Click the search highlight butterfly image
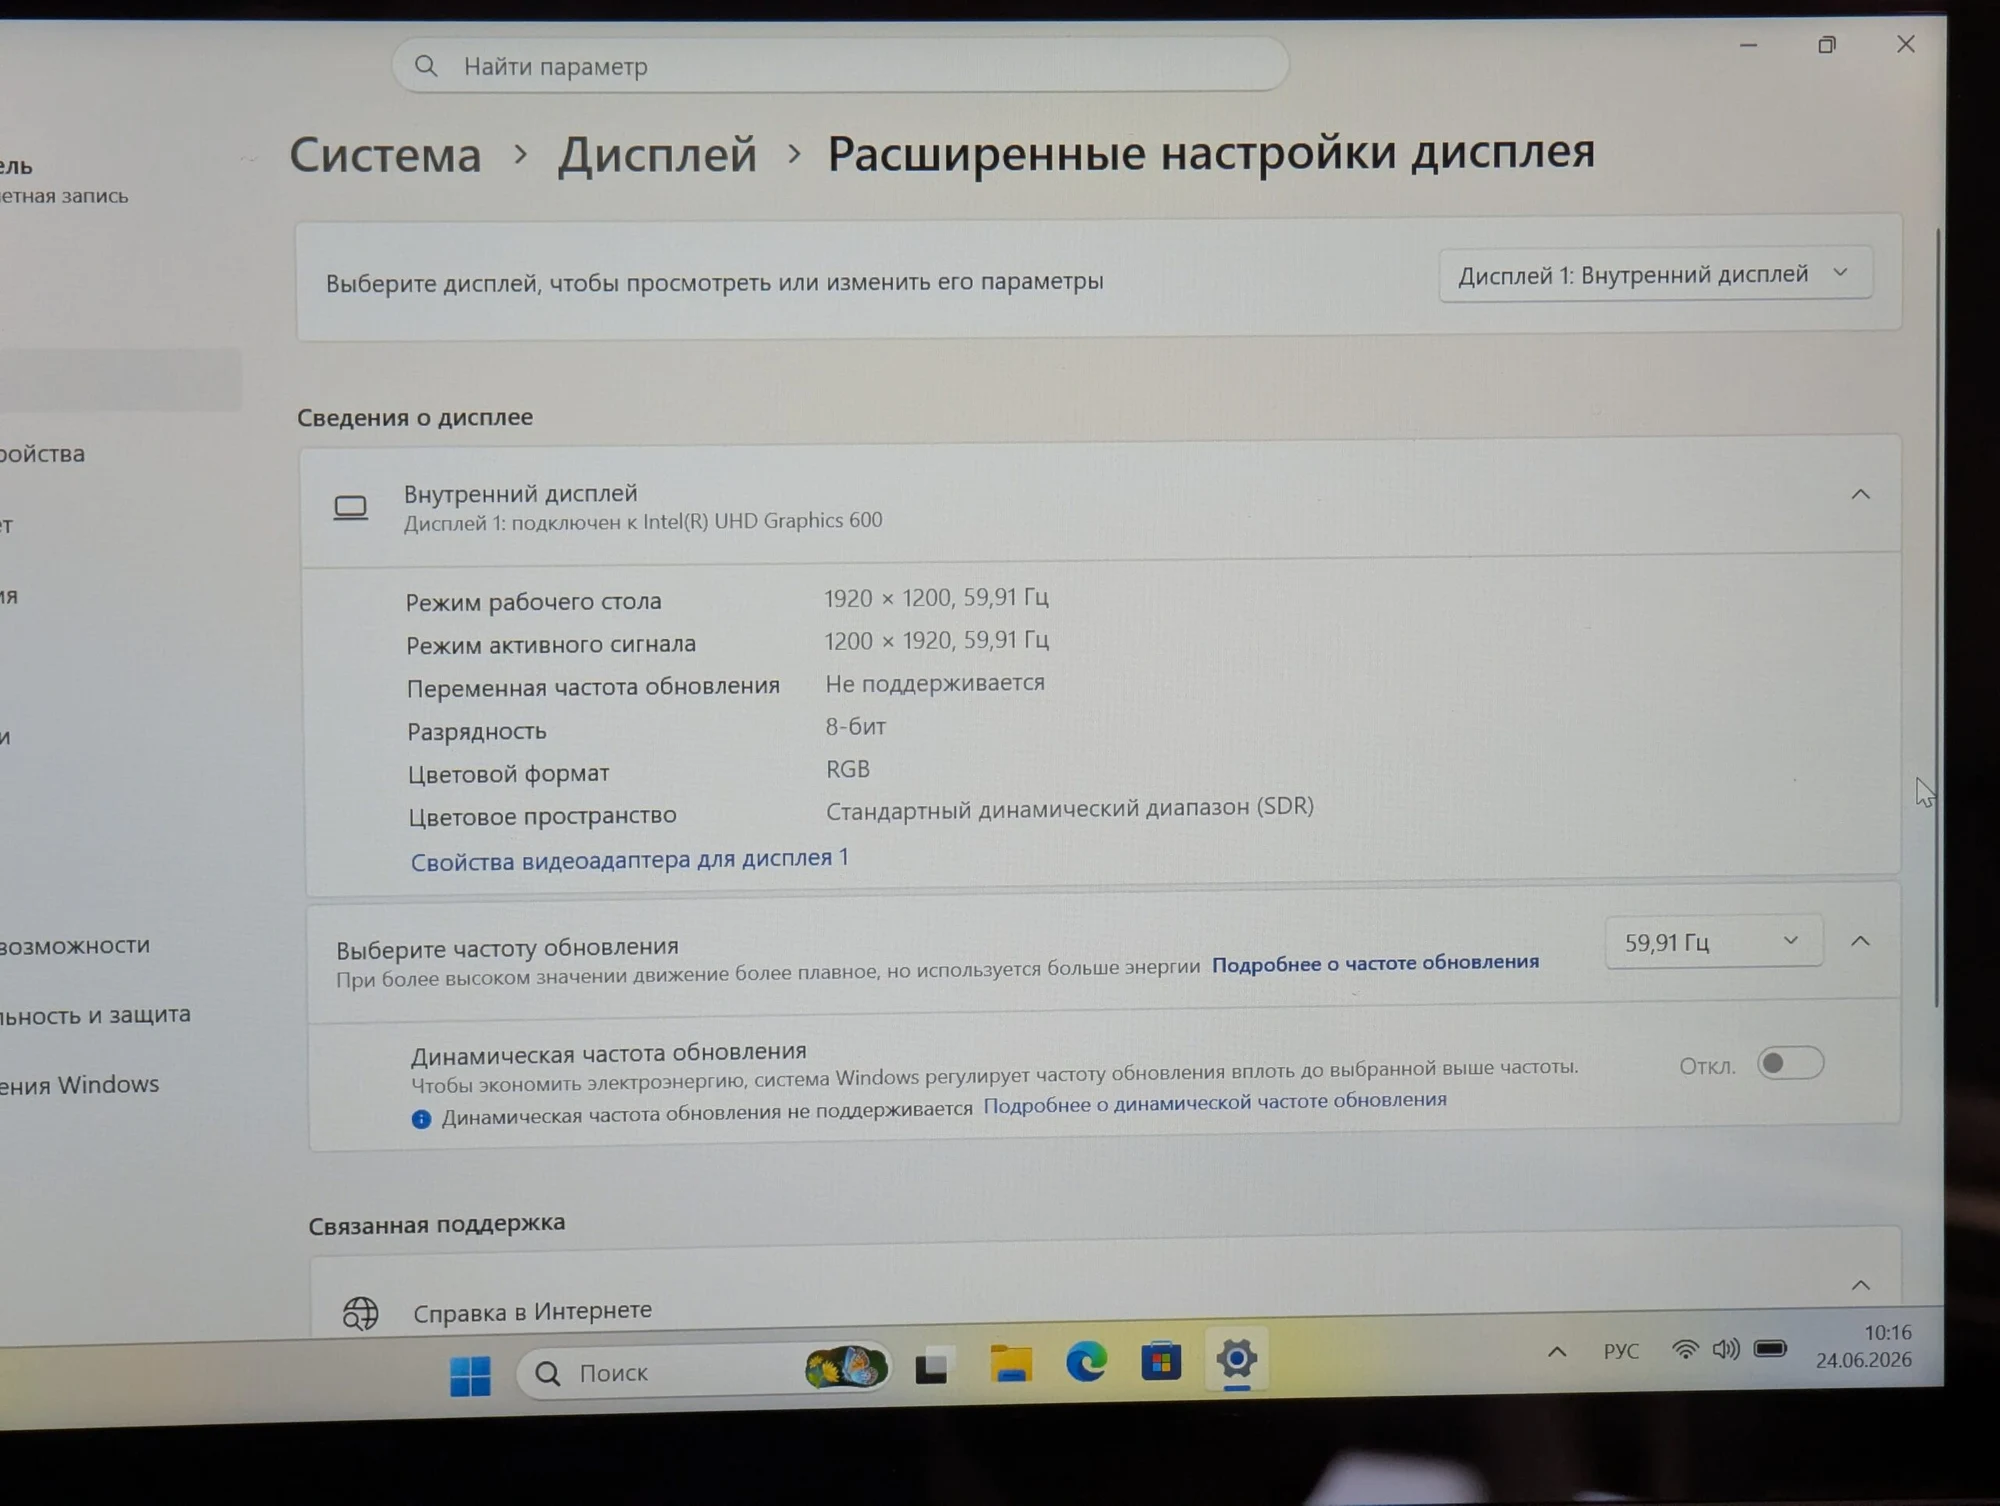 click(847, 1367)
